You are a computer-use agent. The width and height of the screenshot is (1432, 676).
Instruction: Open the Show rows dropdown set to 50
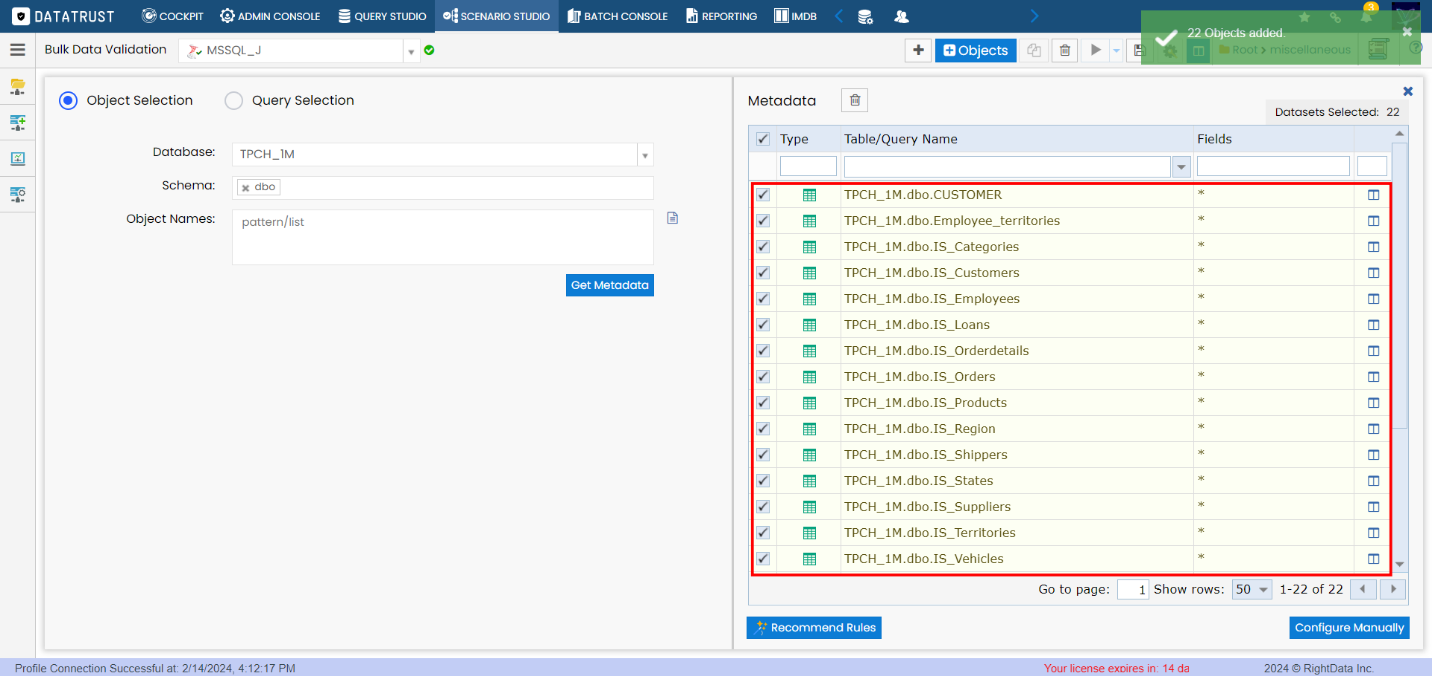1251,589
